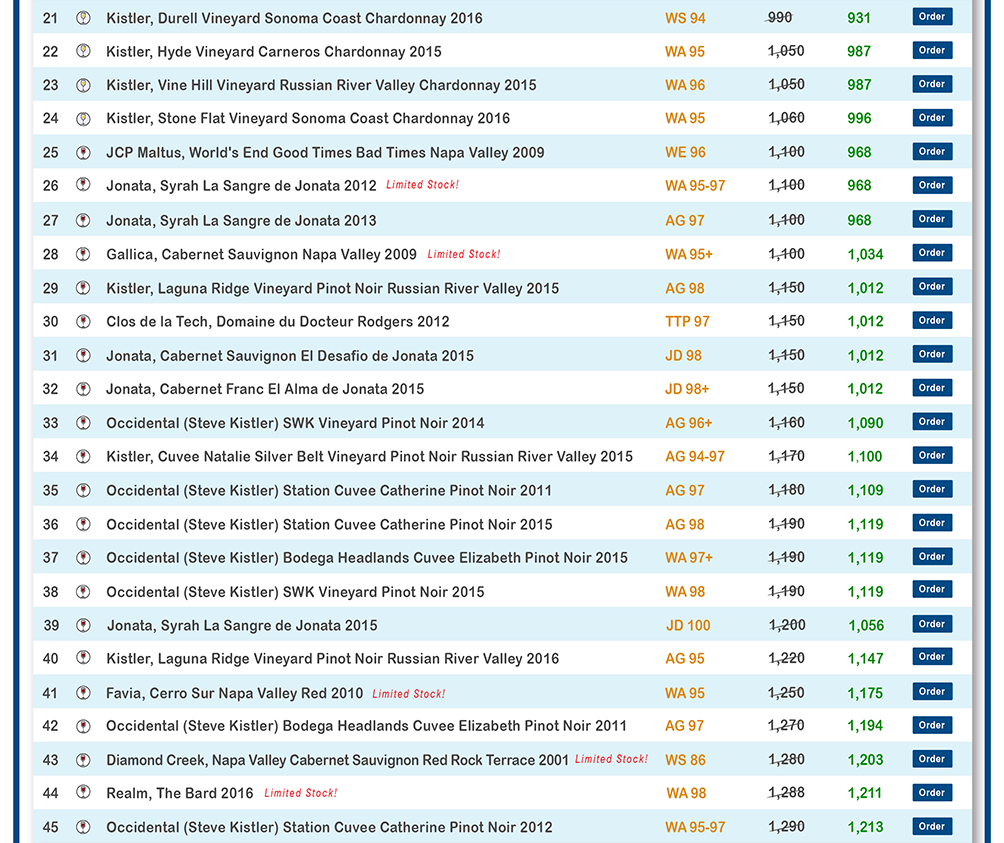Order the Jonata Syrah La Sangre 2012
Viewport: 1004px width, 843px height.
(932, 185)
